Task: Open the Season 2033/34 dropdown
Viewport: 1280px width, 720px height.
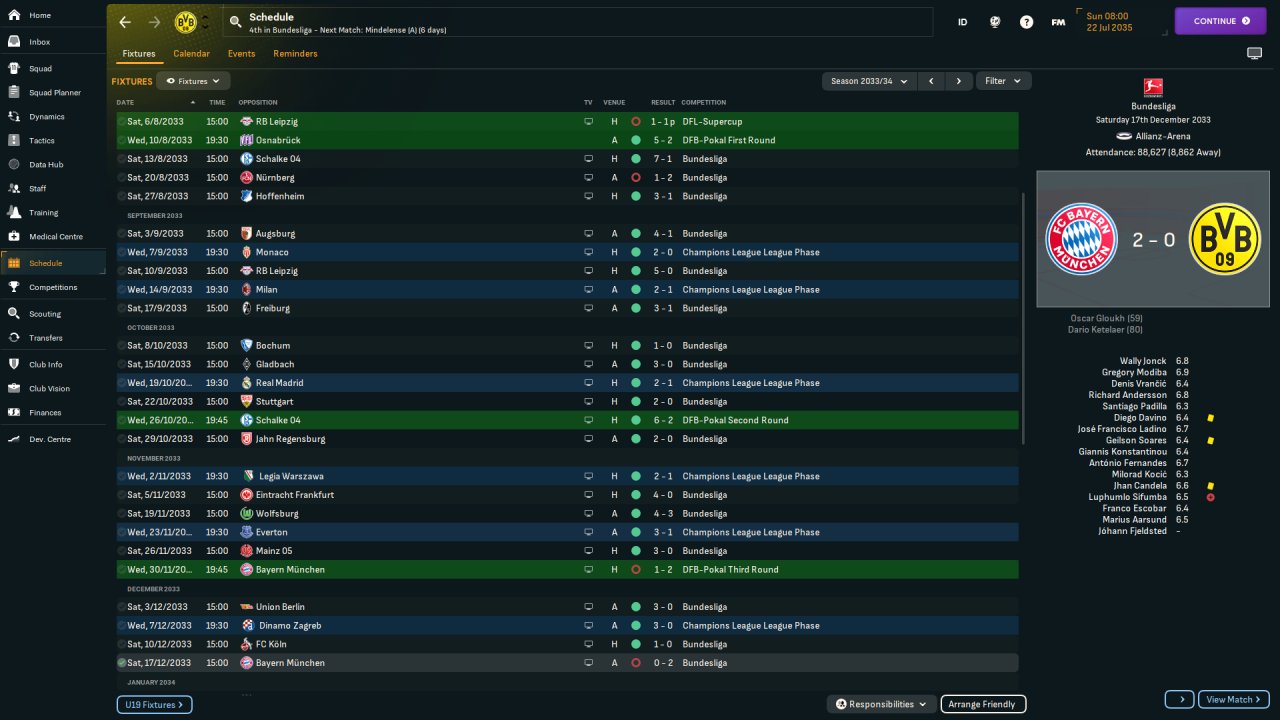Action: [x=869, y=81]
